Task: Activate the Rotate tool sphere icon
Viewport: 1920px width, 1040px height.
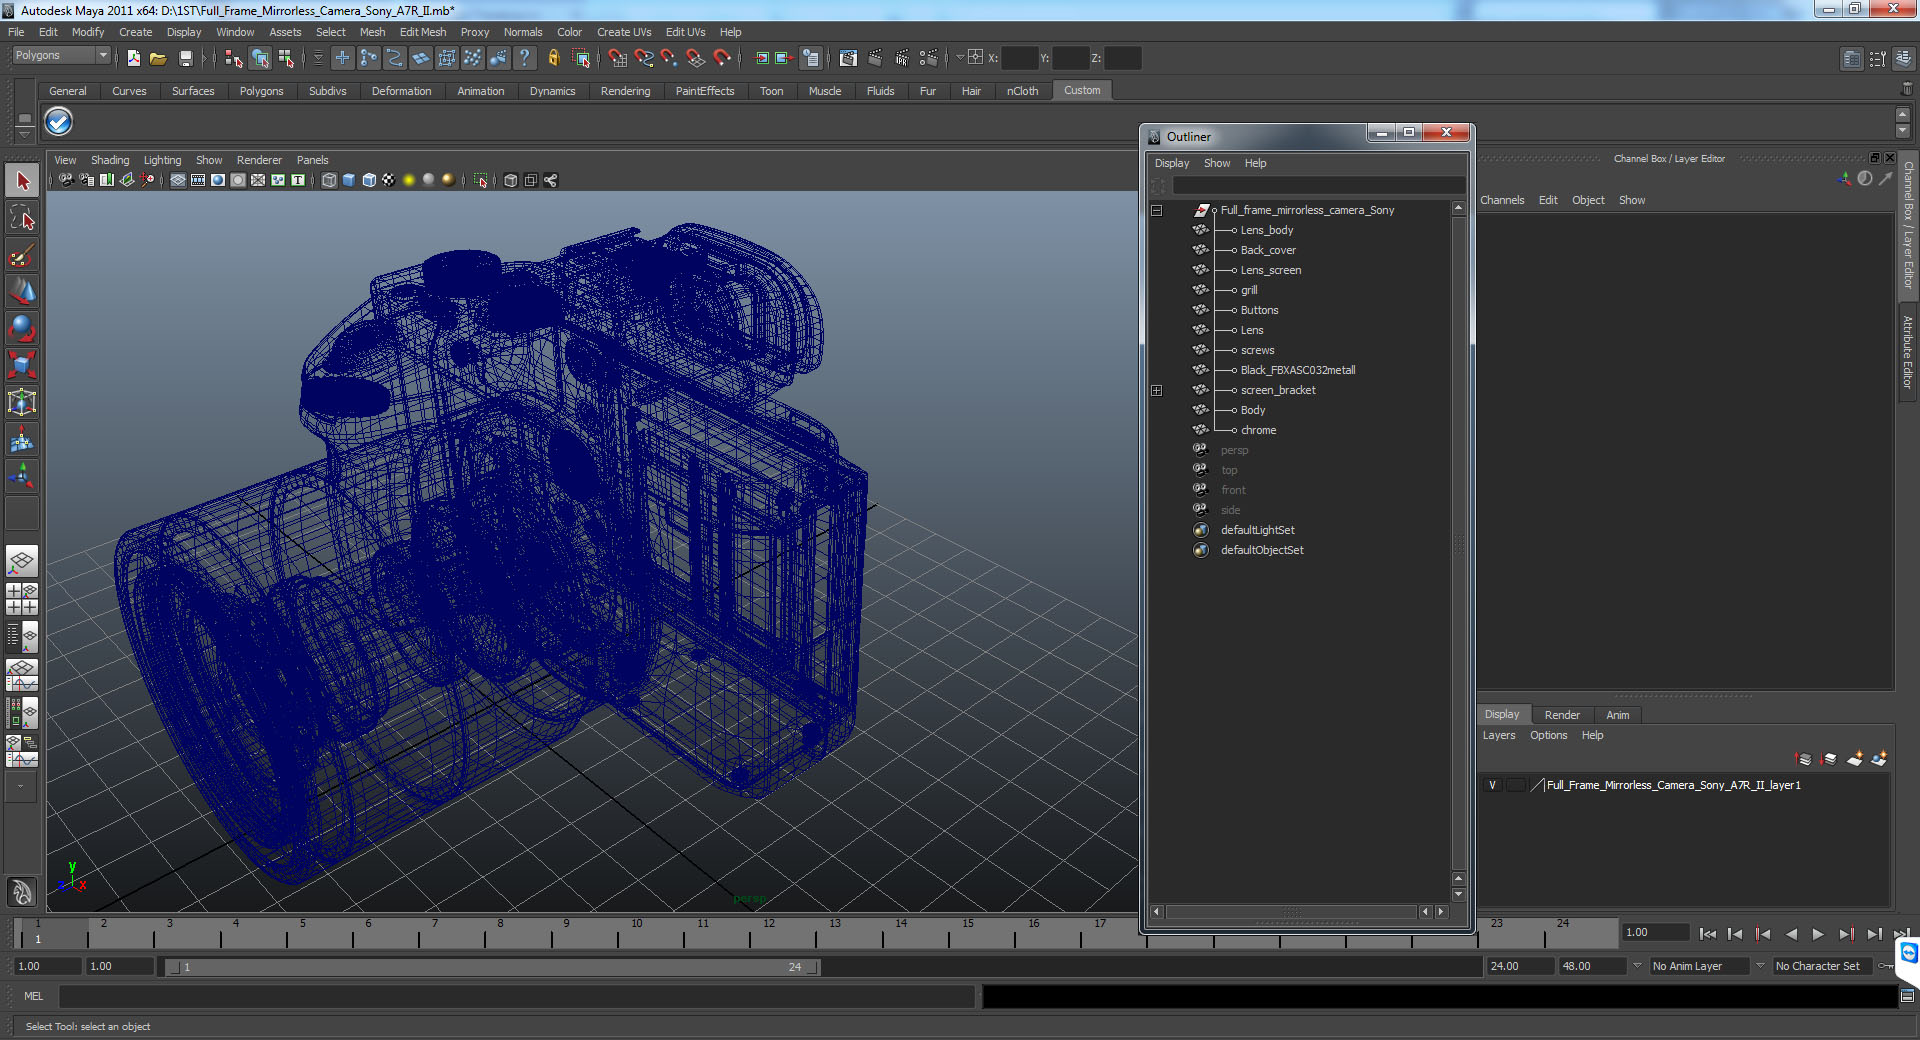Action: [22, 328]
